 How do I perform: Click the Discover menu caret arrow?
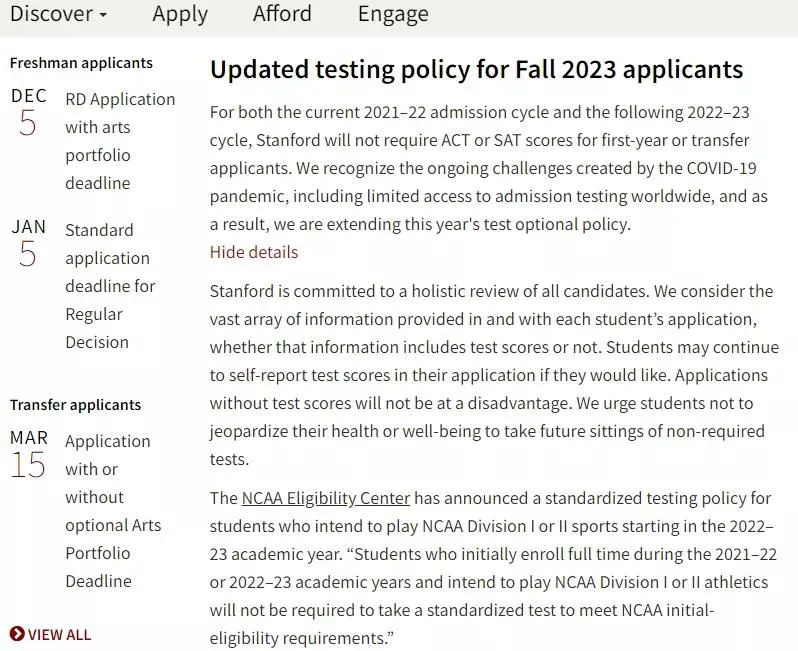pos(103,16)
